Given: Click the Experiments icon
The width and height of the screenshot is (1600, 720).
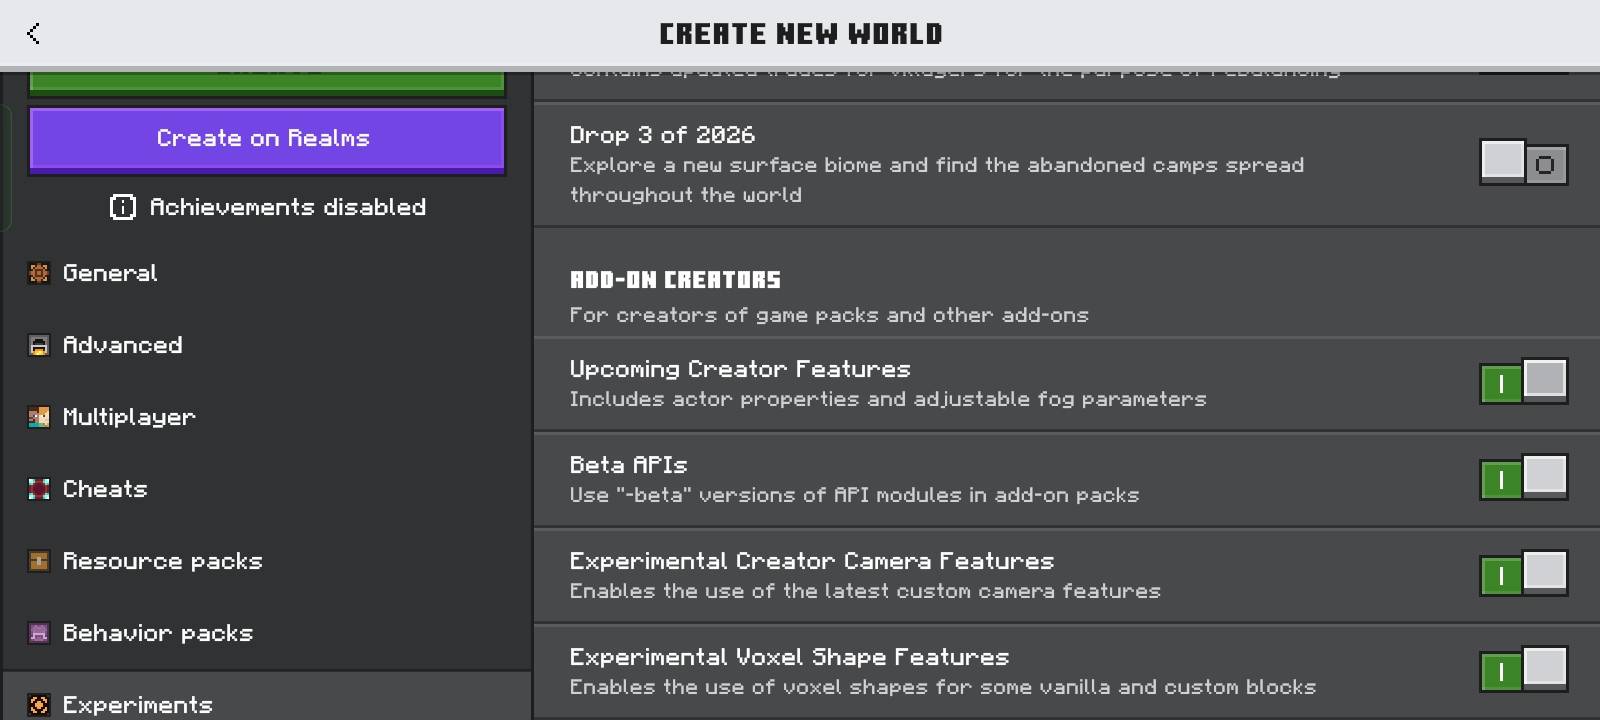Looking at the screenshot, I should [39, 705].
